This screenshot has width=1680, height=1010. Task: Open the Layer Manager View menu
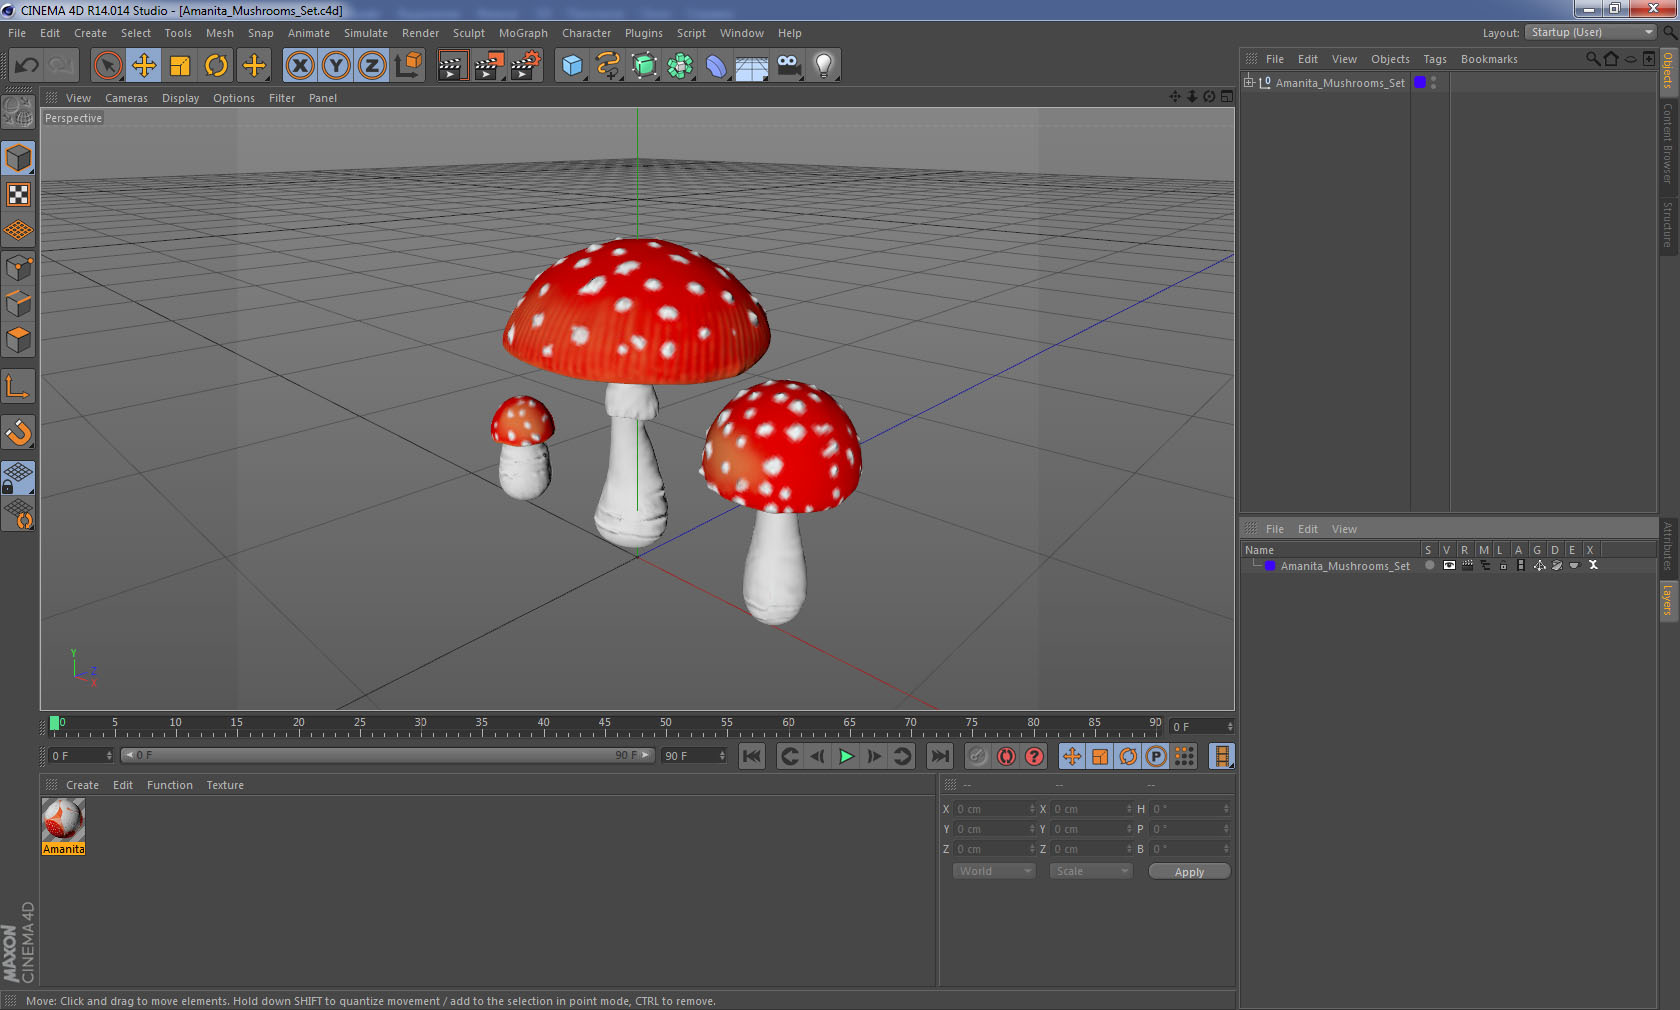1344,529
